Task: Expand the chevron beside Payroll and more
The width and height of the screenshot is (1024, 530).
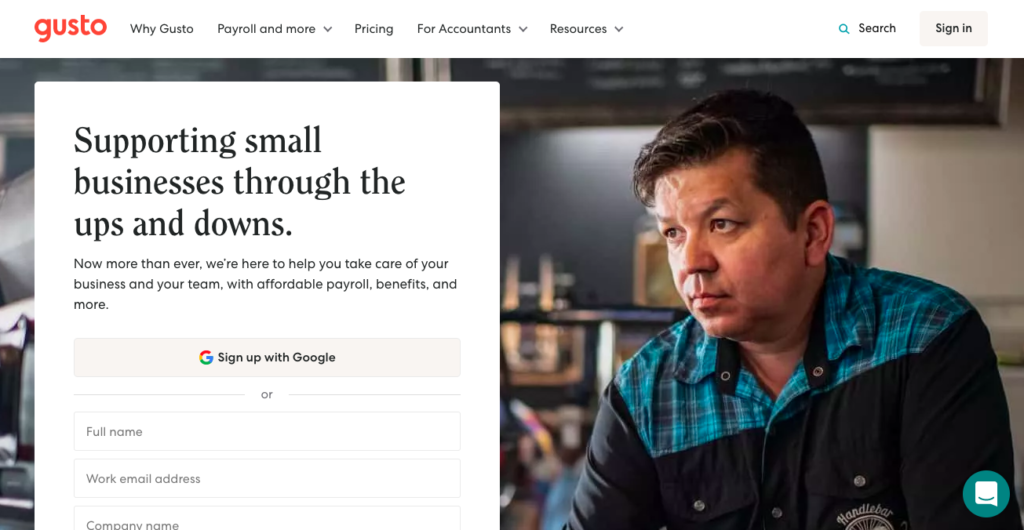Action: (328, 29)
